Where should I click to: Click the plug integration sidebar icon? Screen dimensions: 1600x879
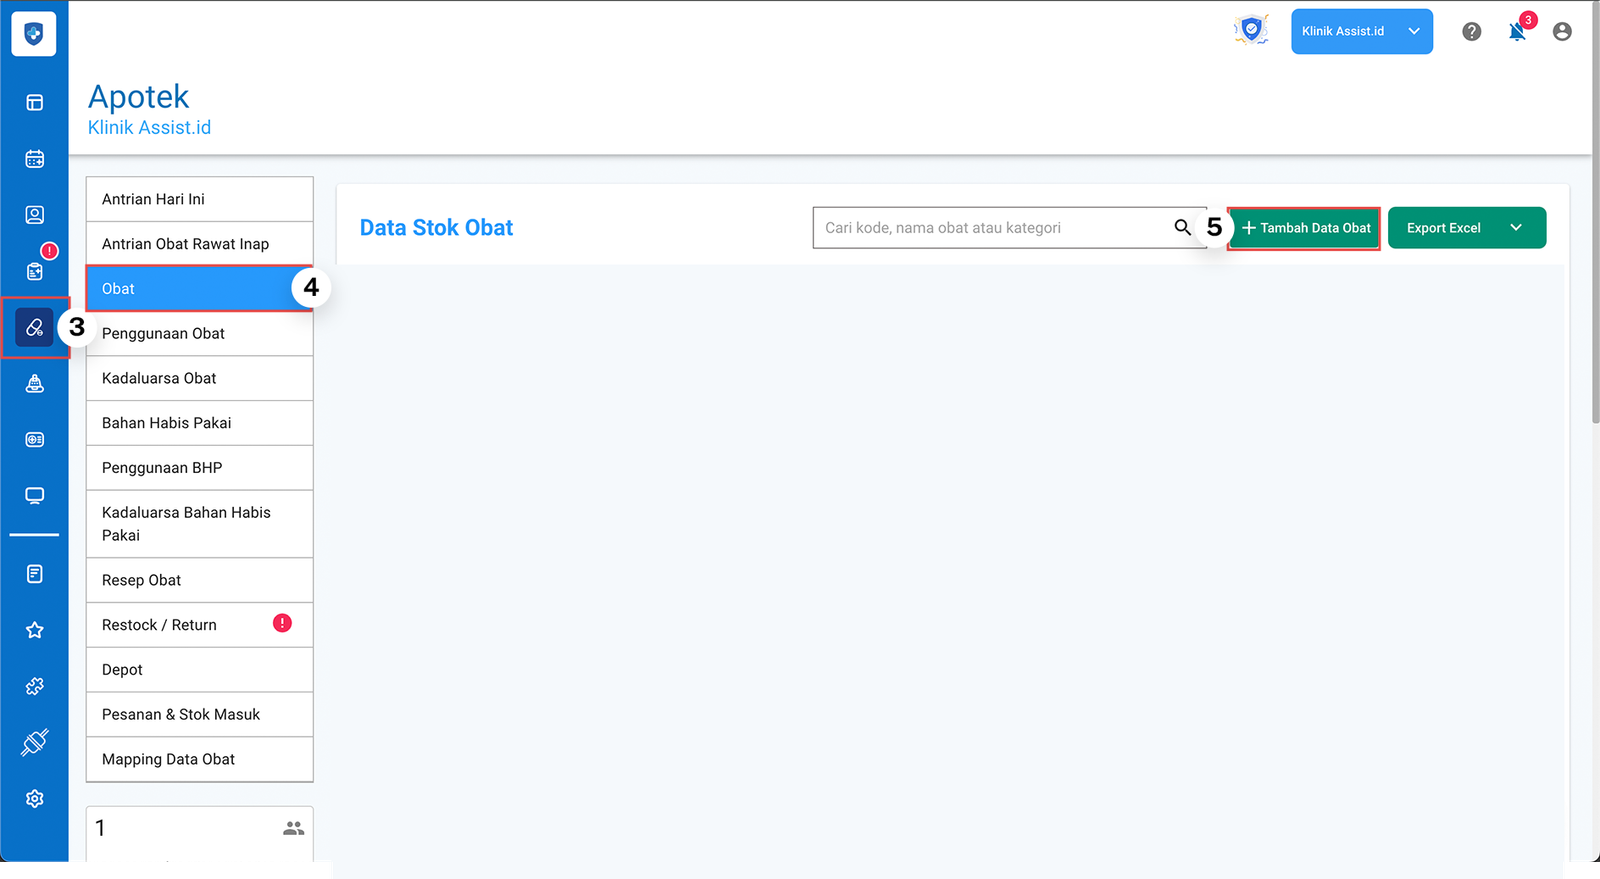(x=35, y=742)
